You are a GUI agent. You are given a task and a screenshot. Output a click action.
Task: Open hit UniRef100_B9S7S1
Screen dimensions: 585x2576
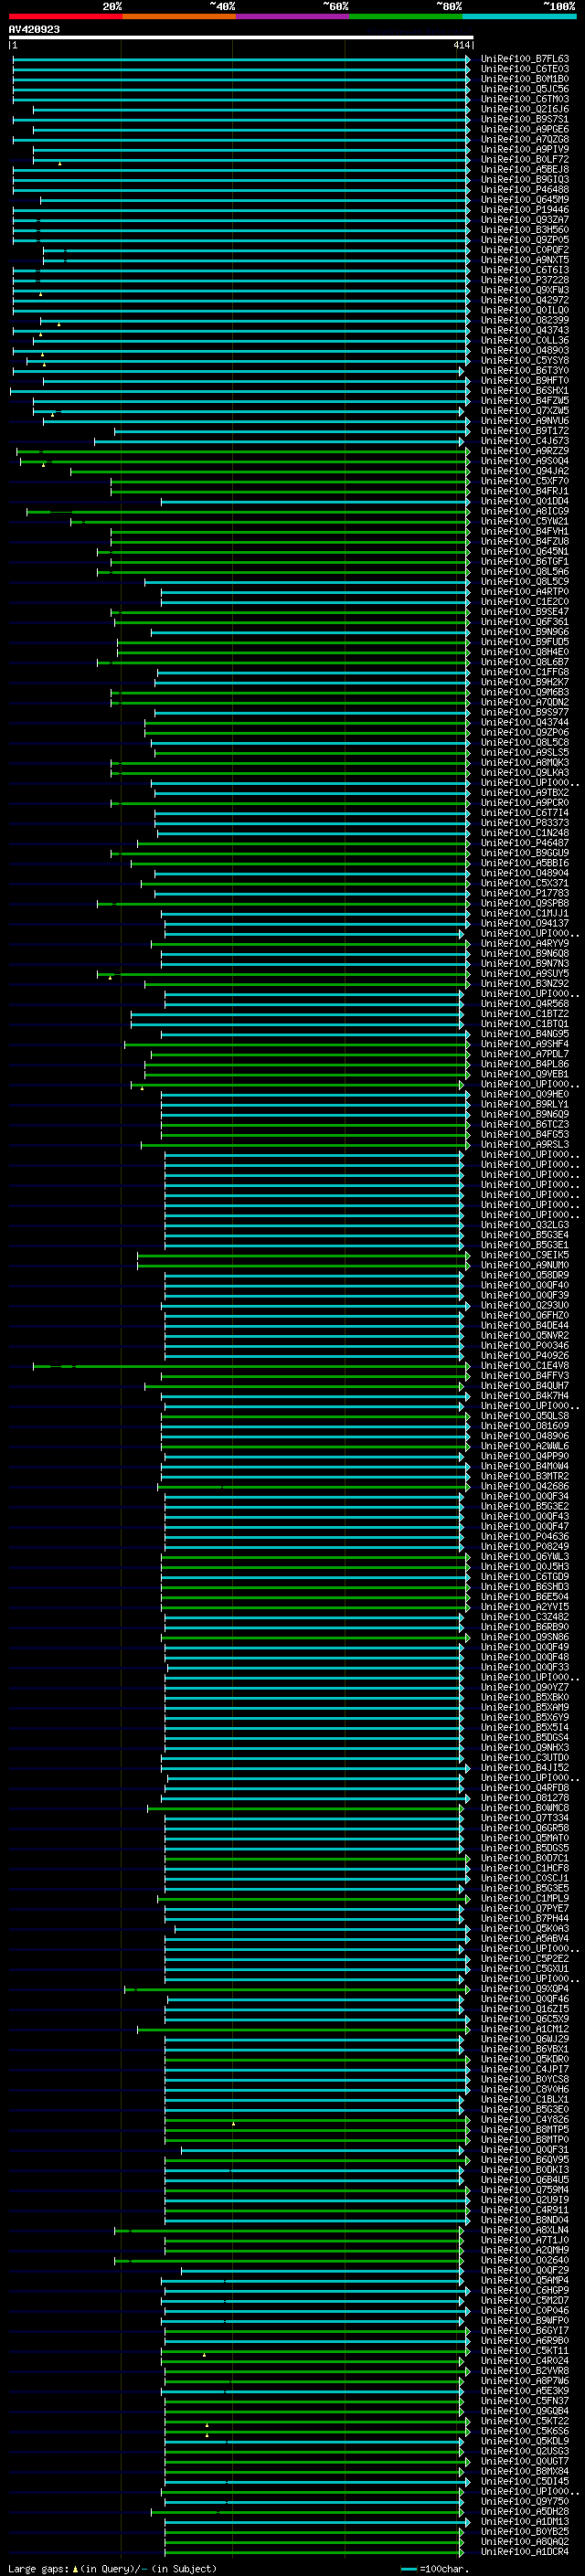525,119
